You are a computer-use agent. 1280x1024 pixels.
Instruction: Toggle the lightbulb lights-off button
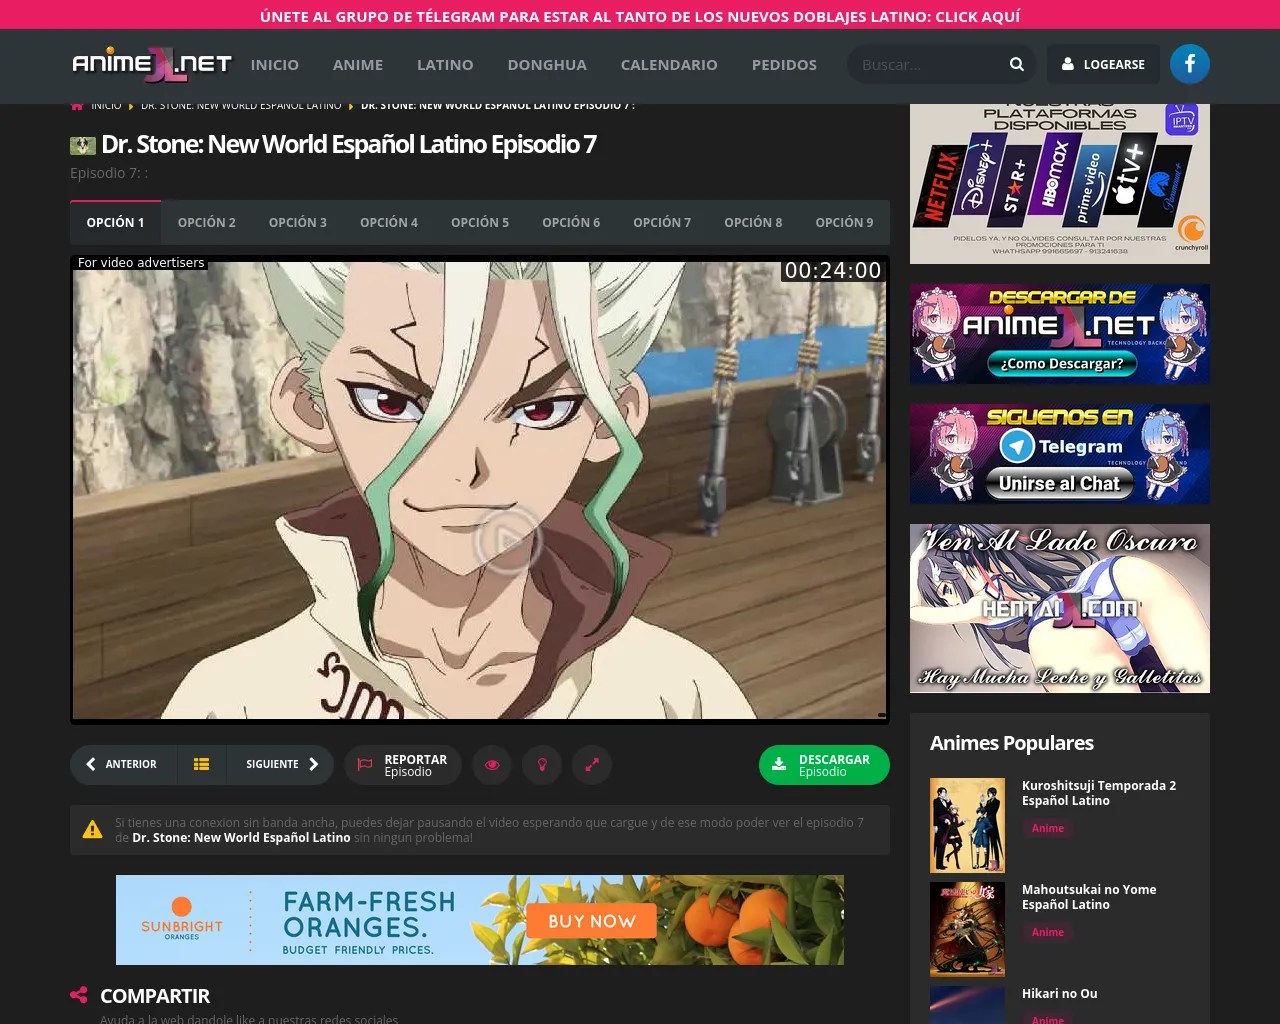pos(542,764)
